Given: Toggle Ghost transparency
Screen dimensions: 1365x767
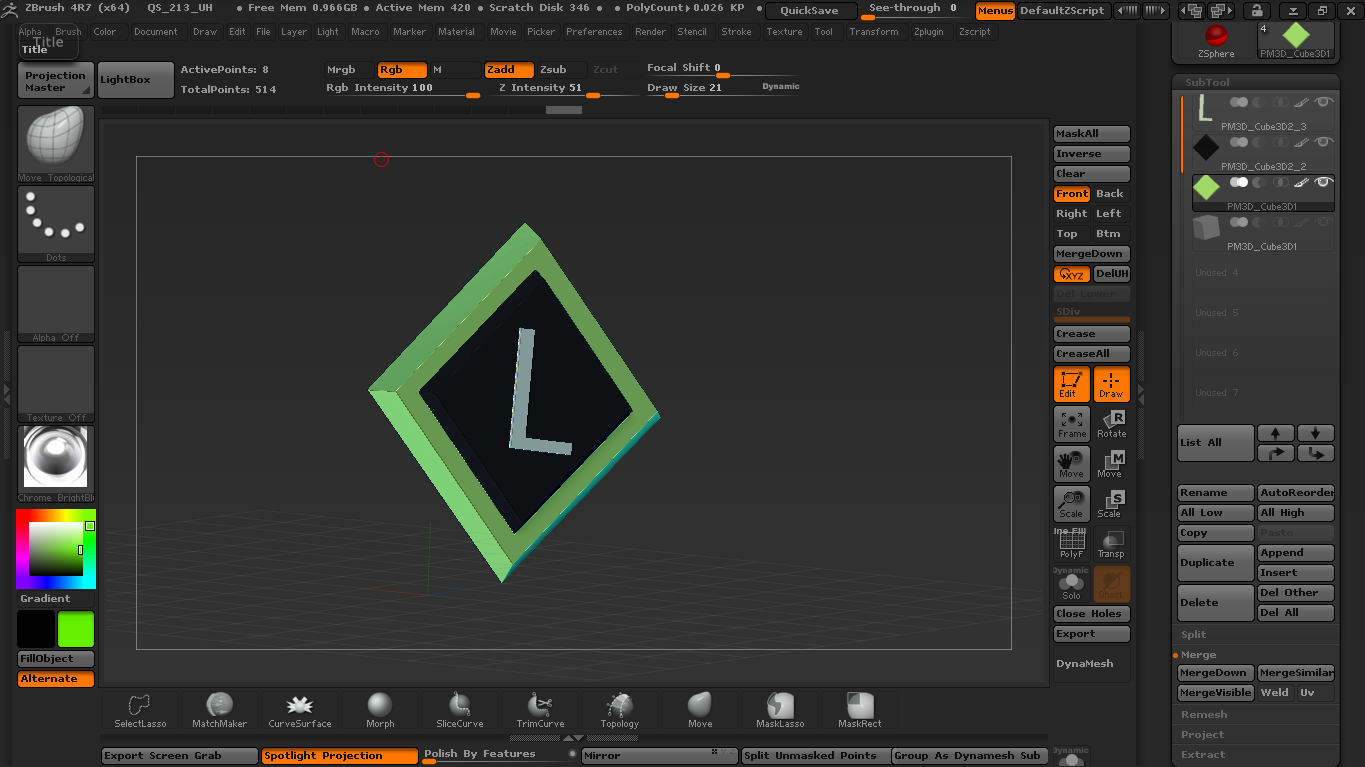Looking at the screenshot, I should click(1111, 584).
